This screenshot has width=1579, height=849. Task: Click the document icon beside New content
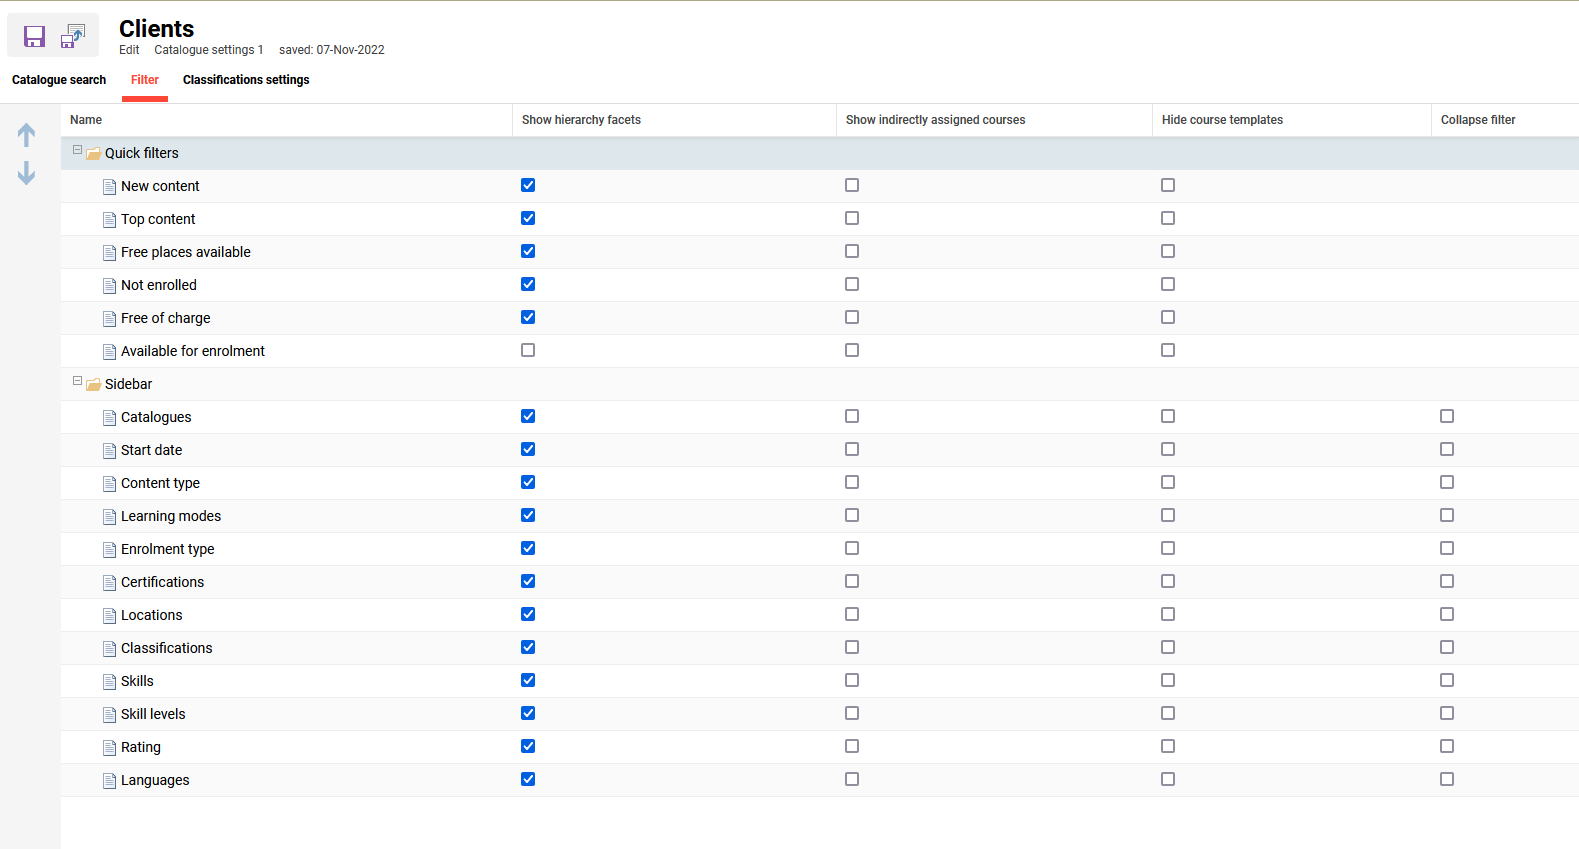110,187
